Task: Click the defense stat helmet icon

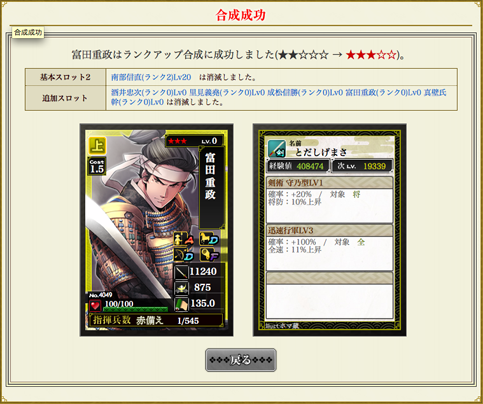Action: [x=181, y=288]
